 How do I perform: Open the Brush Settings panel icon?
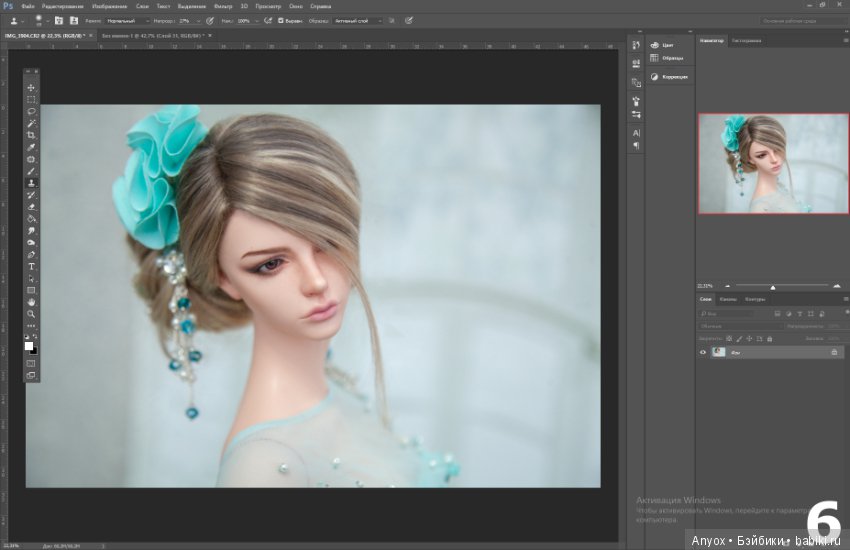pos(636,101)
